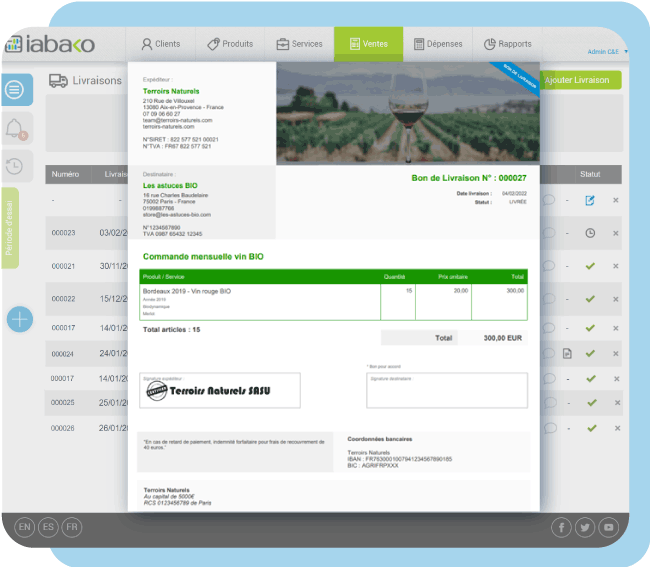Image resolution: width=650 pixels, height=567 pixels.
Task: Delete delivery 000022 with its X icon
Action: point(616,299)
